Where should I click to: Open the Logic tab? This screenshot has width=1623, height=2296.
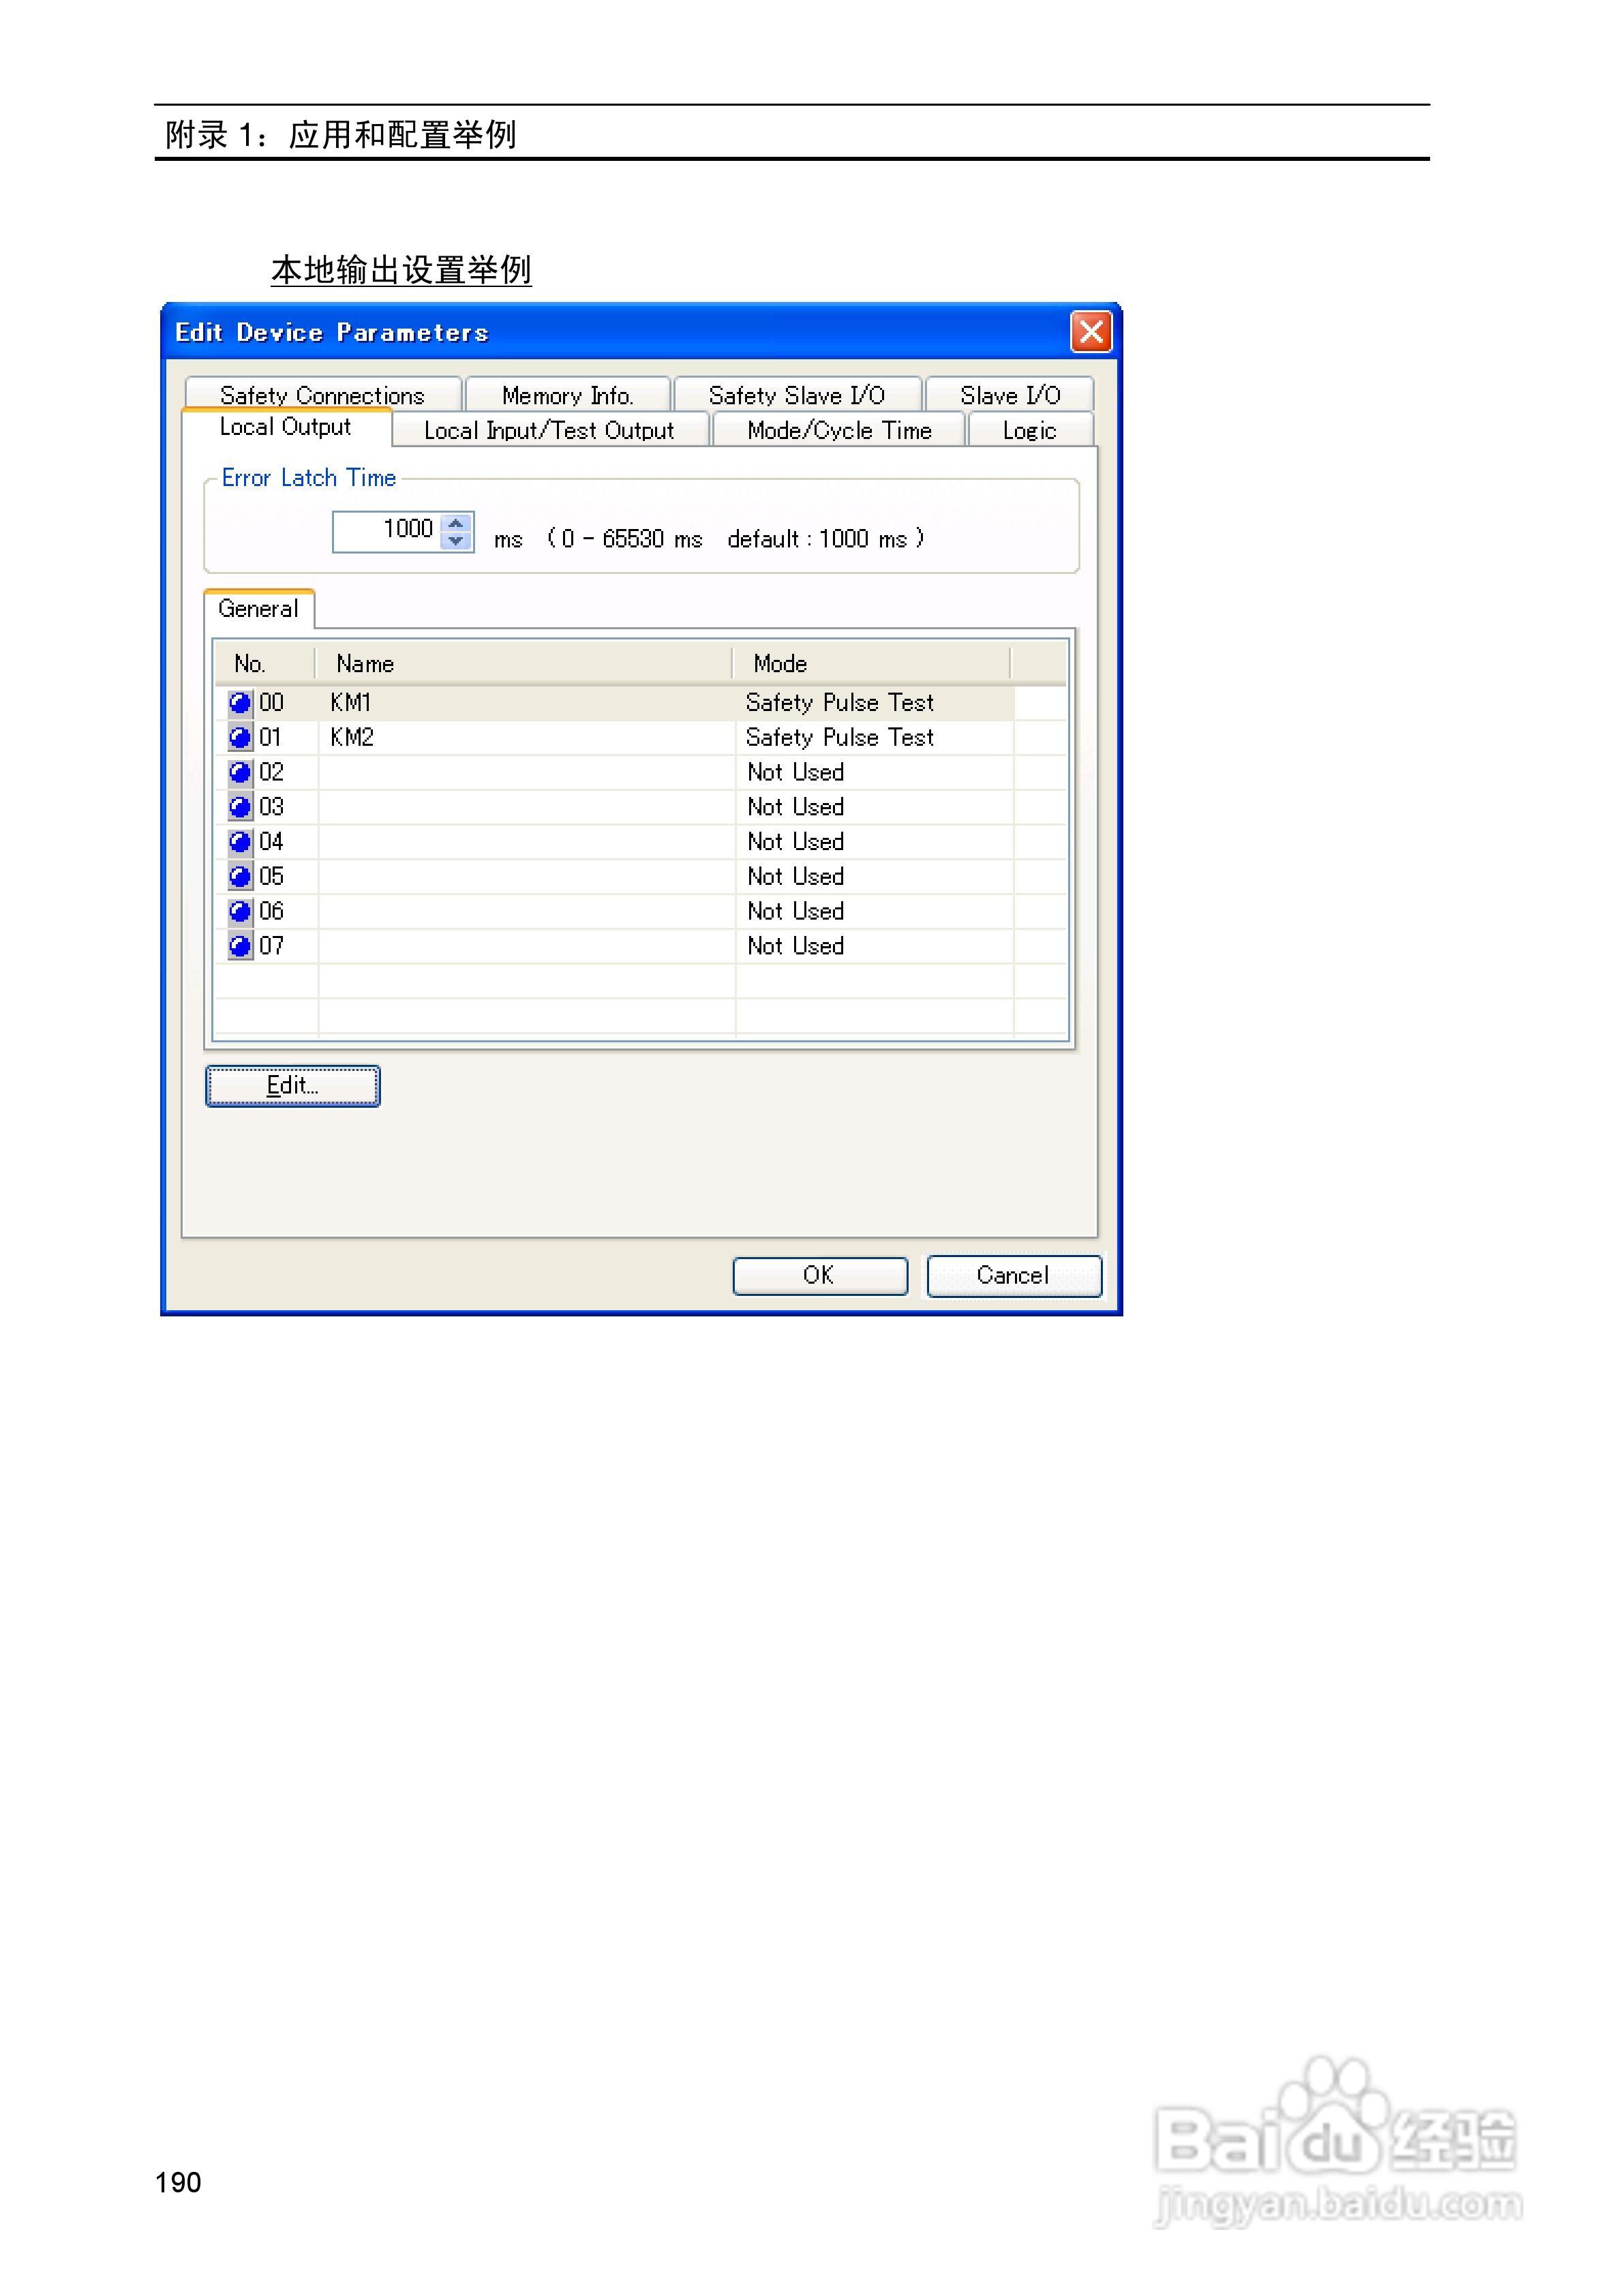tap(1029, 431)
